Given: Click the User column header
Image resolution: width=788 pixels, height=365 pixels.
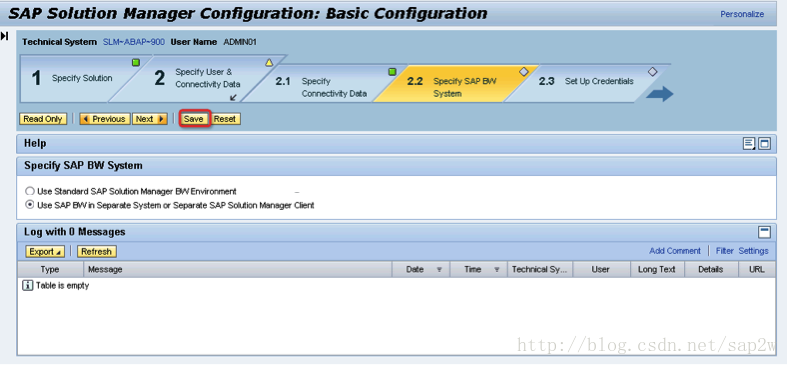Looking at the screenshot, I should (601, 269).
